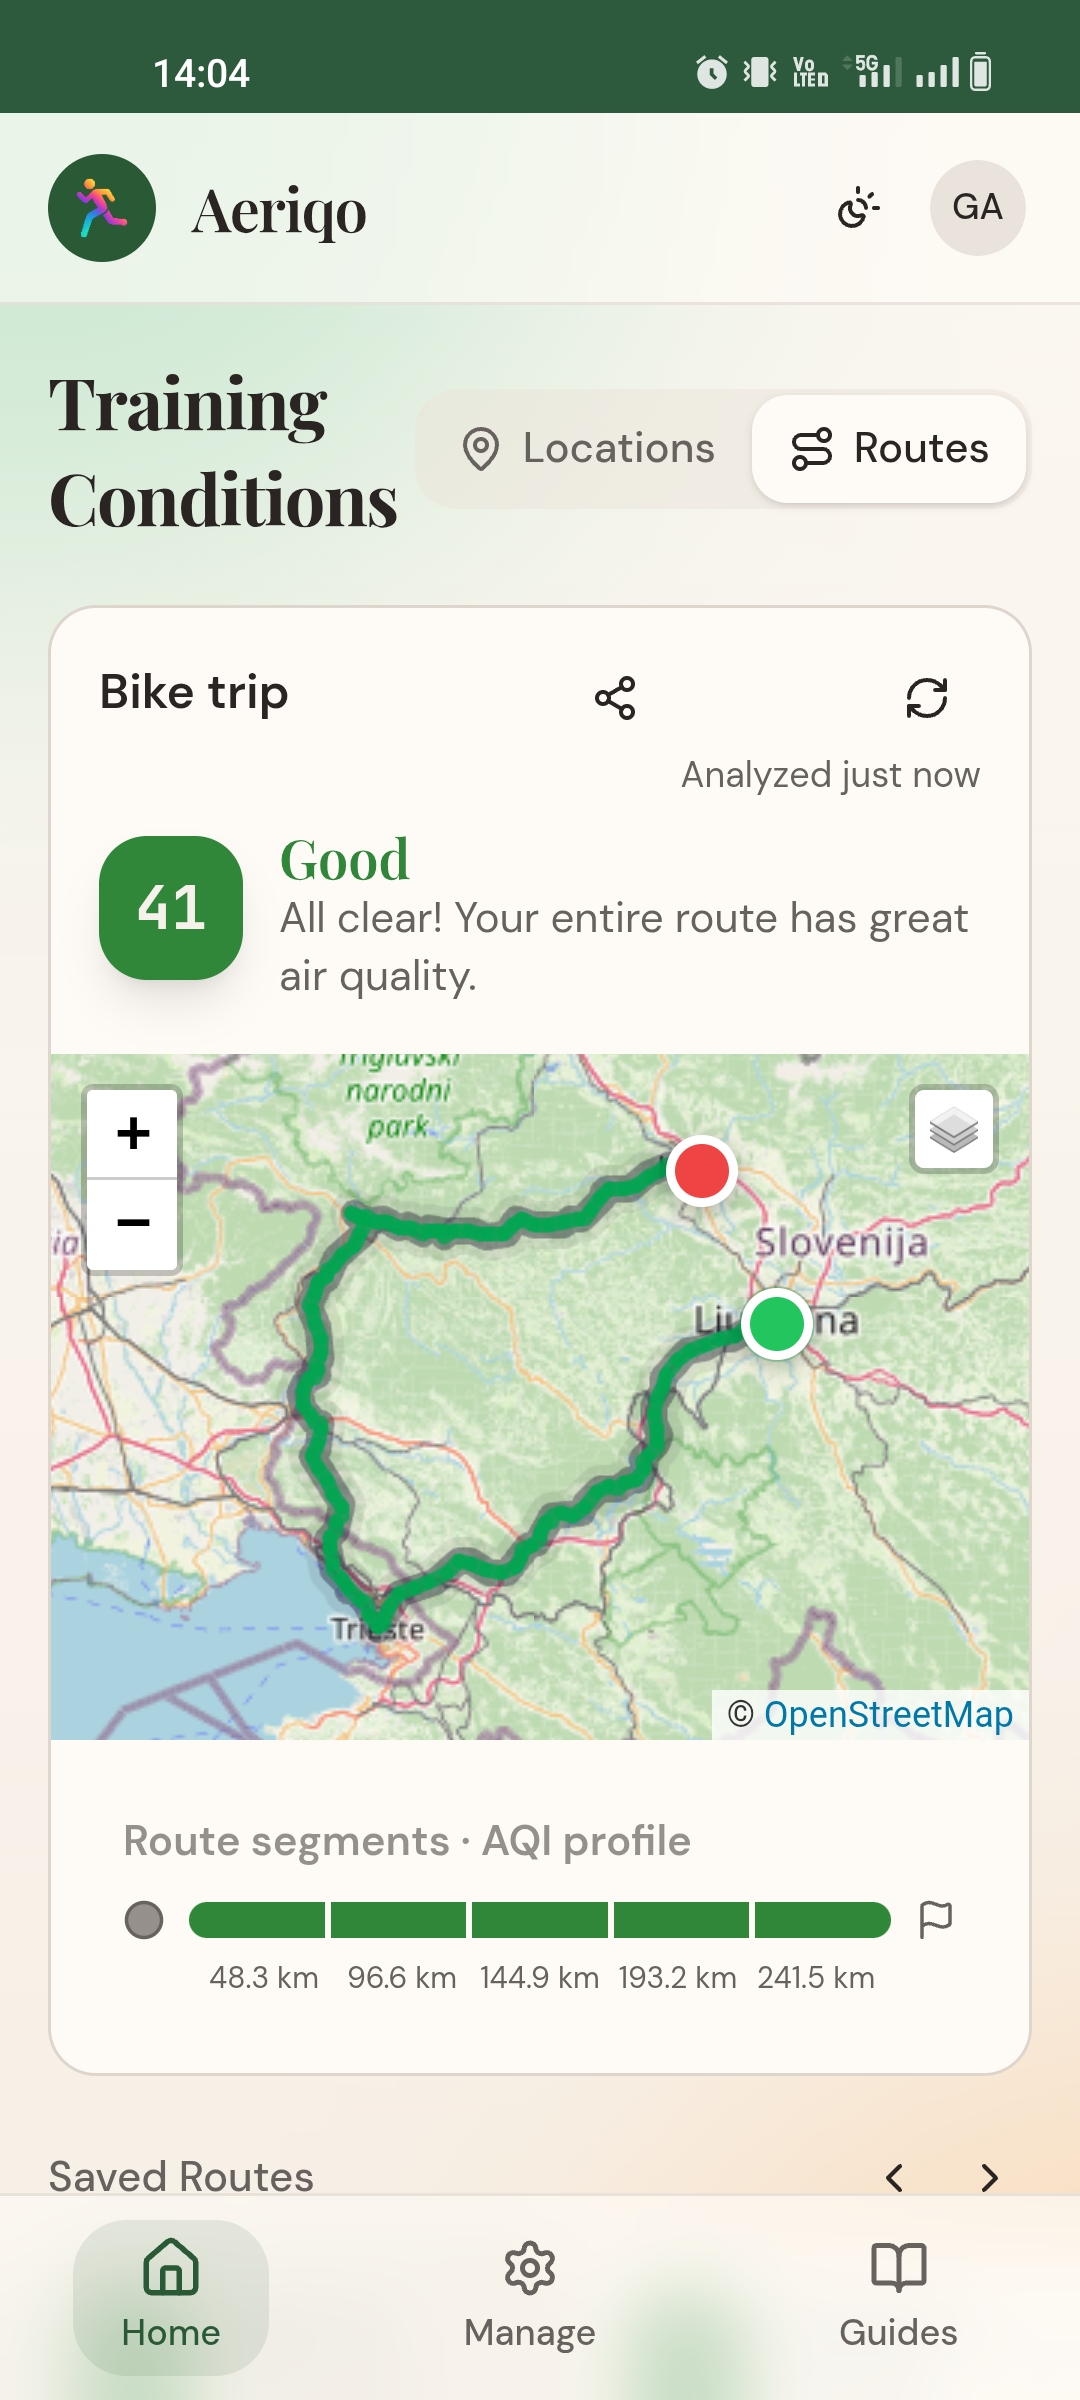Image resolution: width=1080 pixels, height=2400 pixels.
Task: Click the red route endpoint marker on map
Action: [702, 1171]
